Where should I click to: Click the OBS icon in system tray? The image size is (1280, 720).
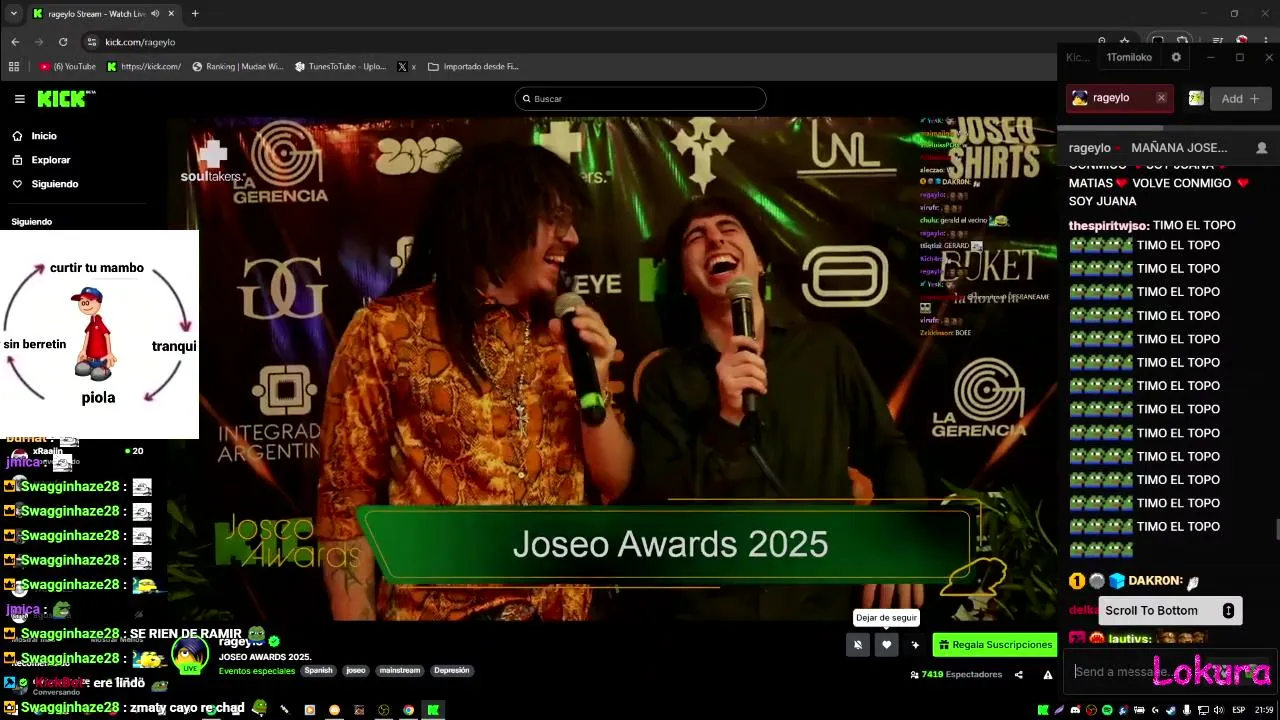(x=1091, y=710)
